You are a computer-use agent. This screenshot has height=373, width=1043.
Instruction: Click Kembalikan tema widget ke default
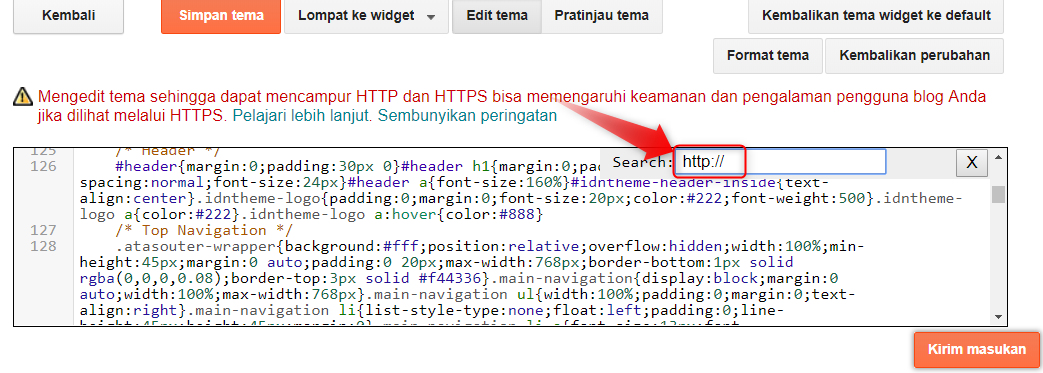[x=876, y=16]
